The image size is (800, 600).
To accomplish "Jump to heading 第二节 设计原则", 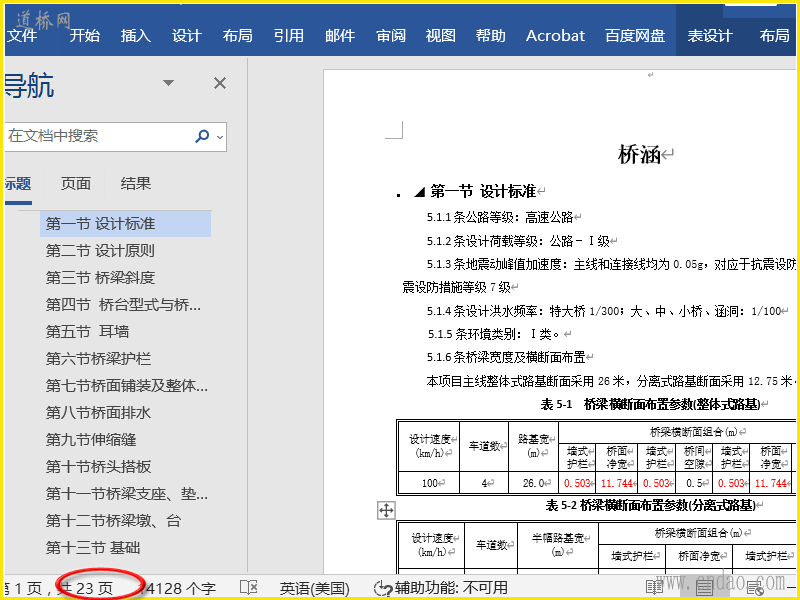I will point(100,251).
